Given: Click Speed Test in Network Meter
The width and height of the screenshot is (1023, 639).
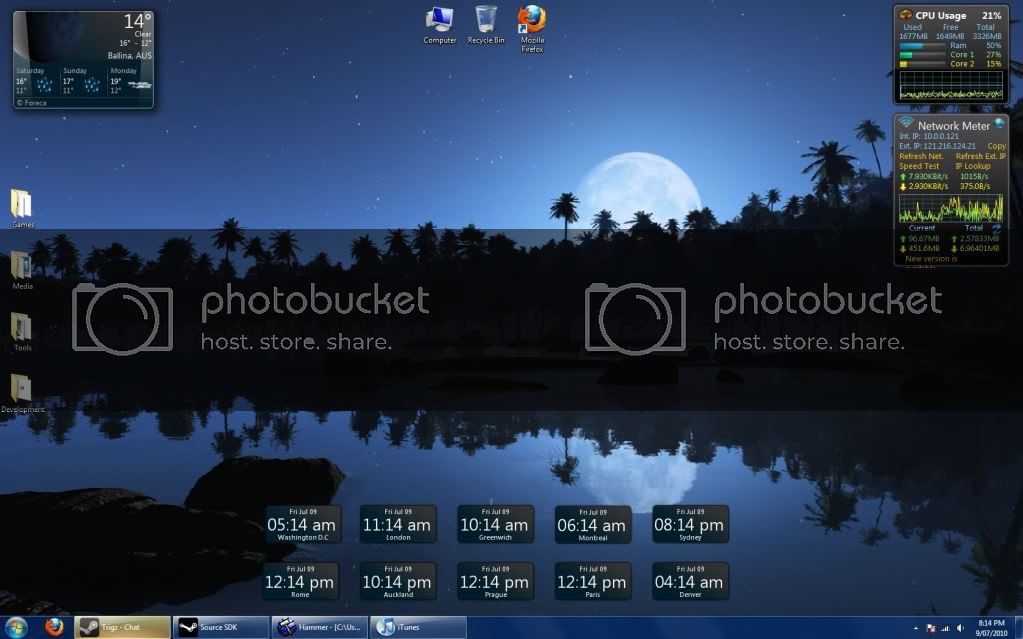Looking at the screenshot, I should [x=919, y=166].
